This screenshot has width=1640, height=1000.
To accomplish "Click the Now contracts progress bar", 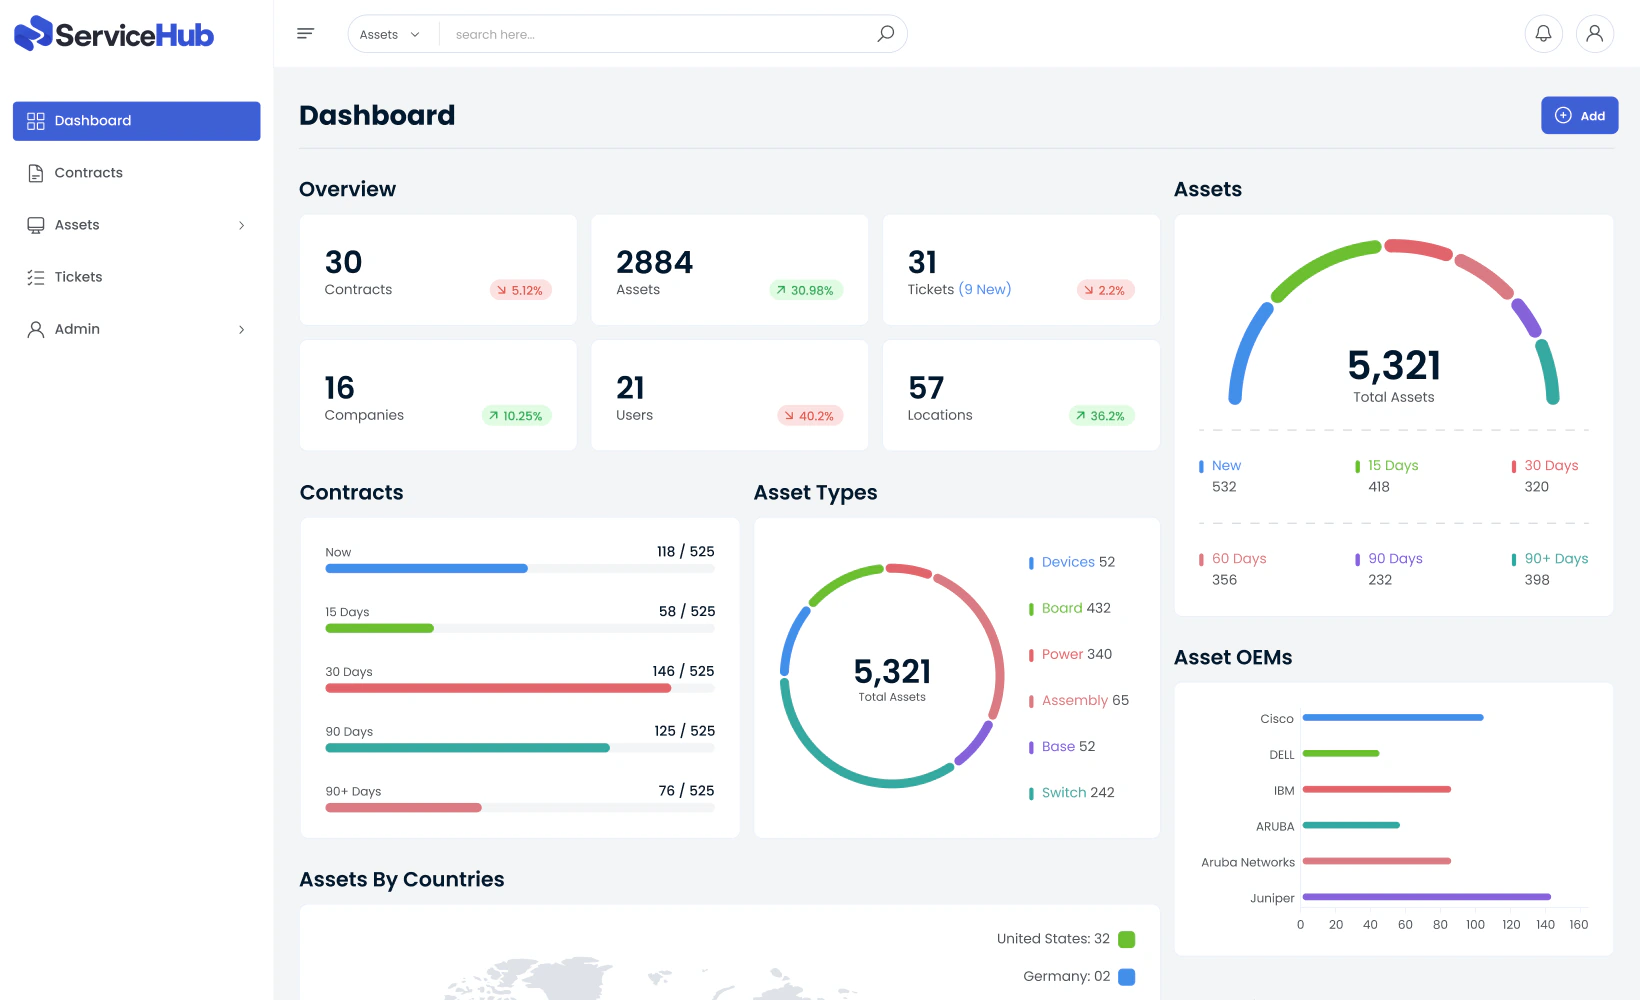I will point(520,568).
